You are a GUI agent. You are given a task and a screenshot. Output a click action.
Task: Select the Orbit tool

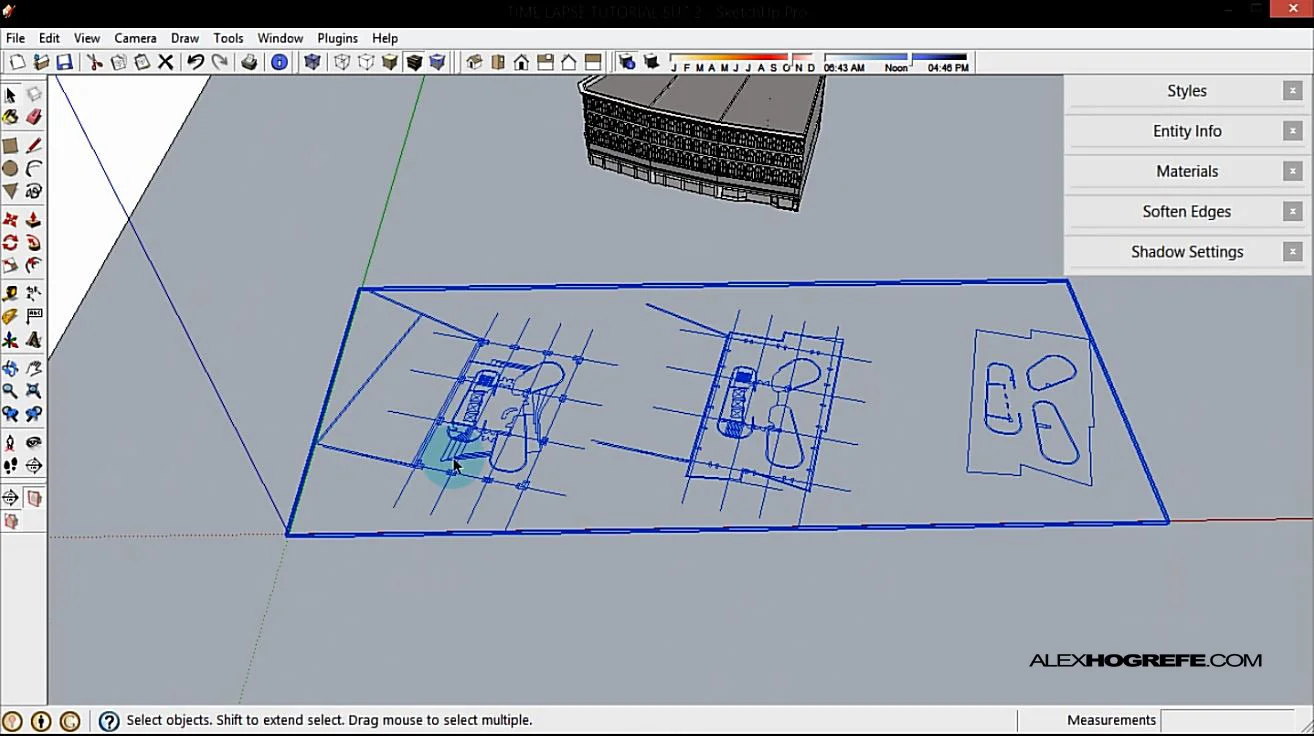tap(10, 368)
